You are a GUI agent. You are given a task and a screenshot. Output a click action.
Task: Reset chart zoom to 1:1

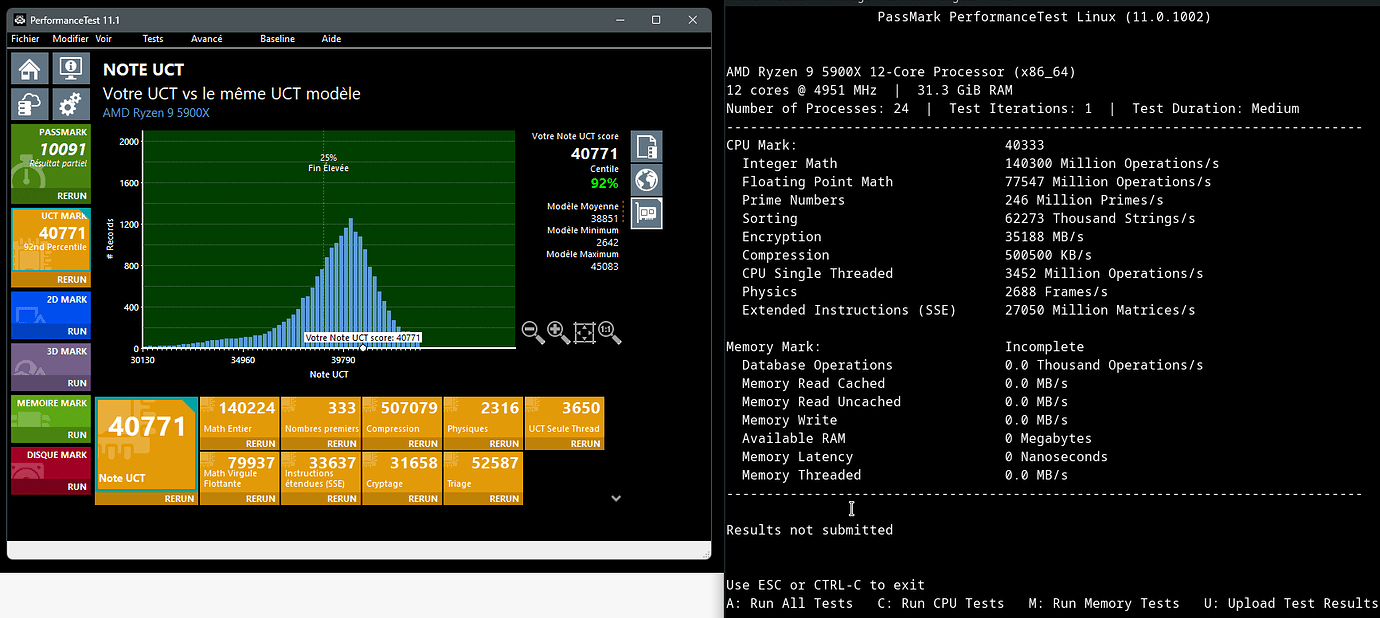click(609, 333)
